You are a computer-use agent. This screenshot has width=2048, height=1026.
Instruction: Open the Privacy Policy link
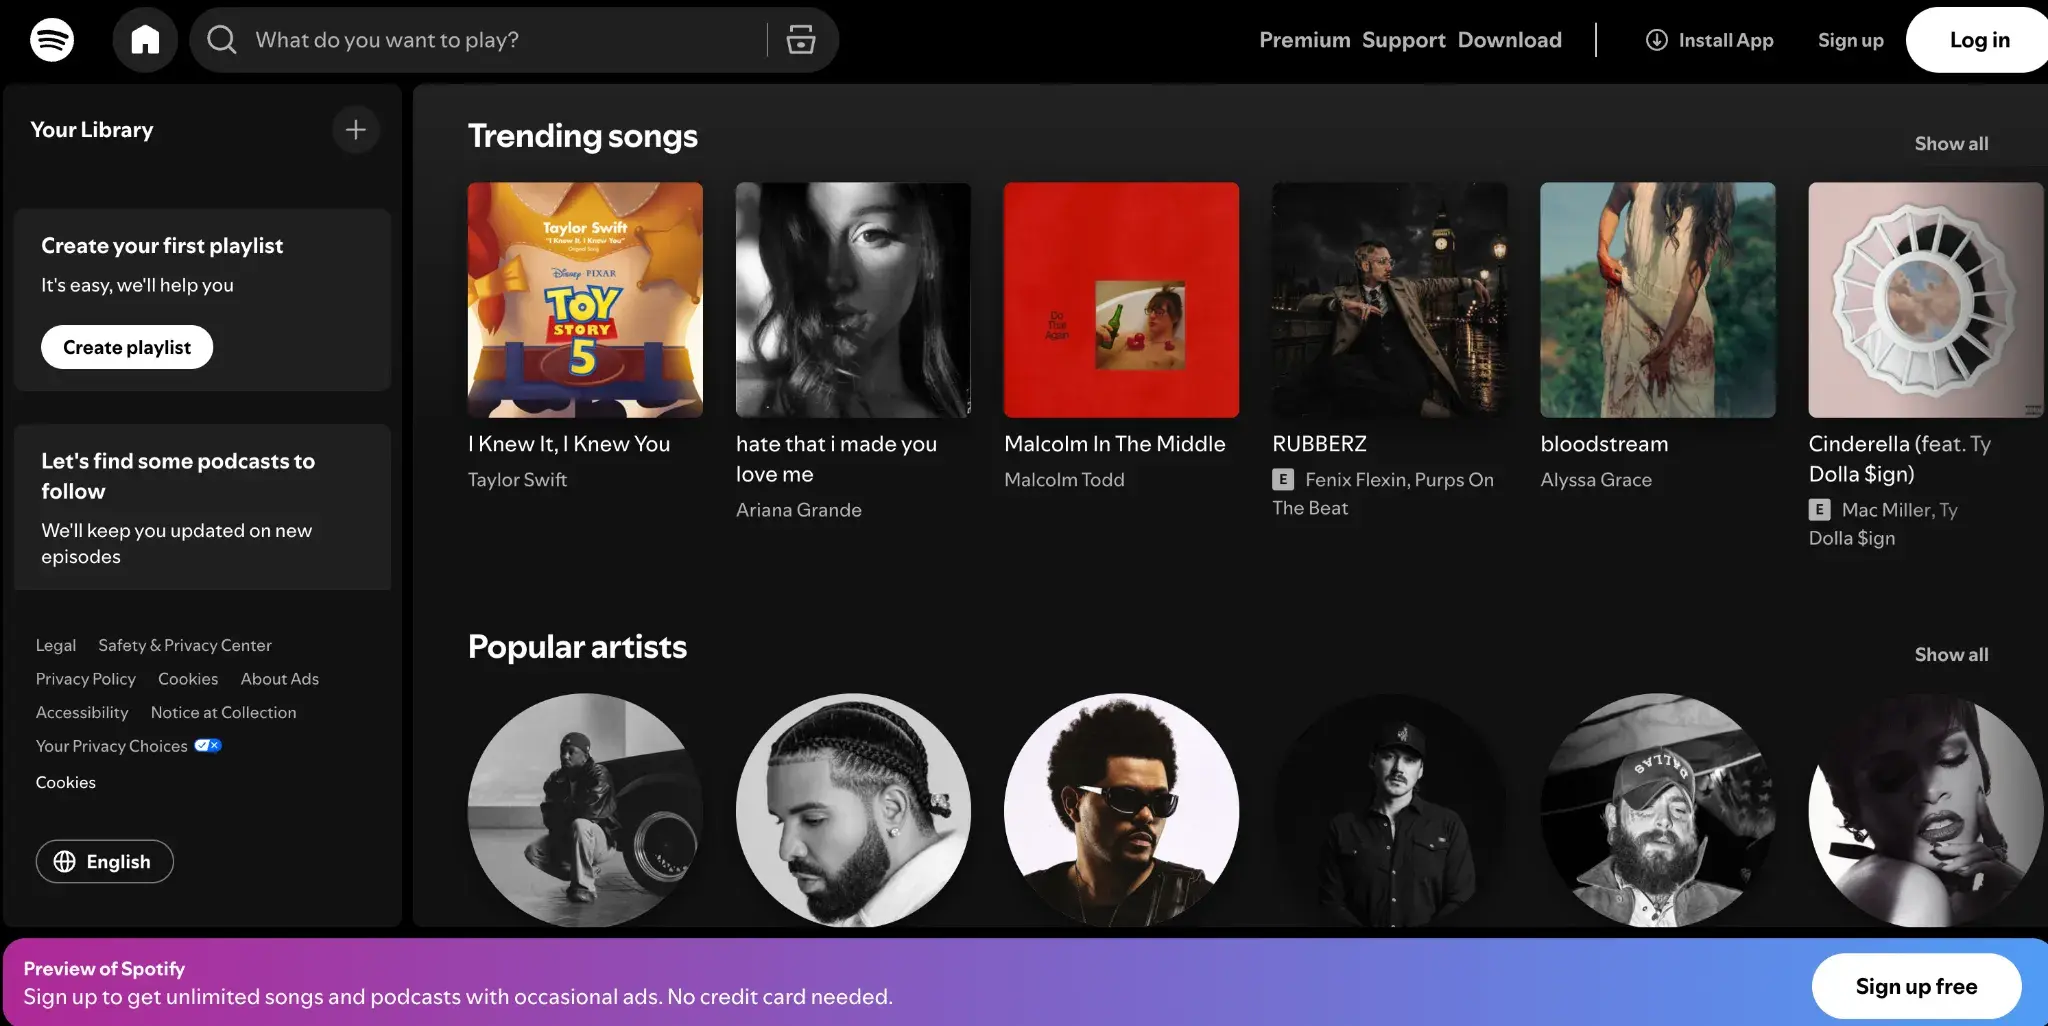86,679
